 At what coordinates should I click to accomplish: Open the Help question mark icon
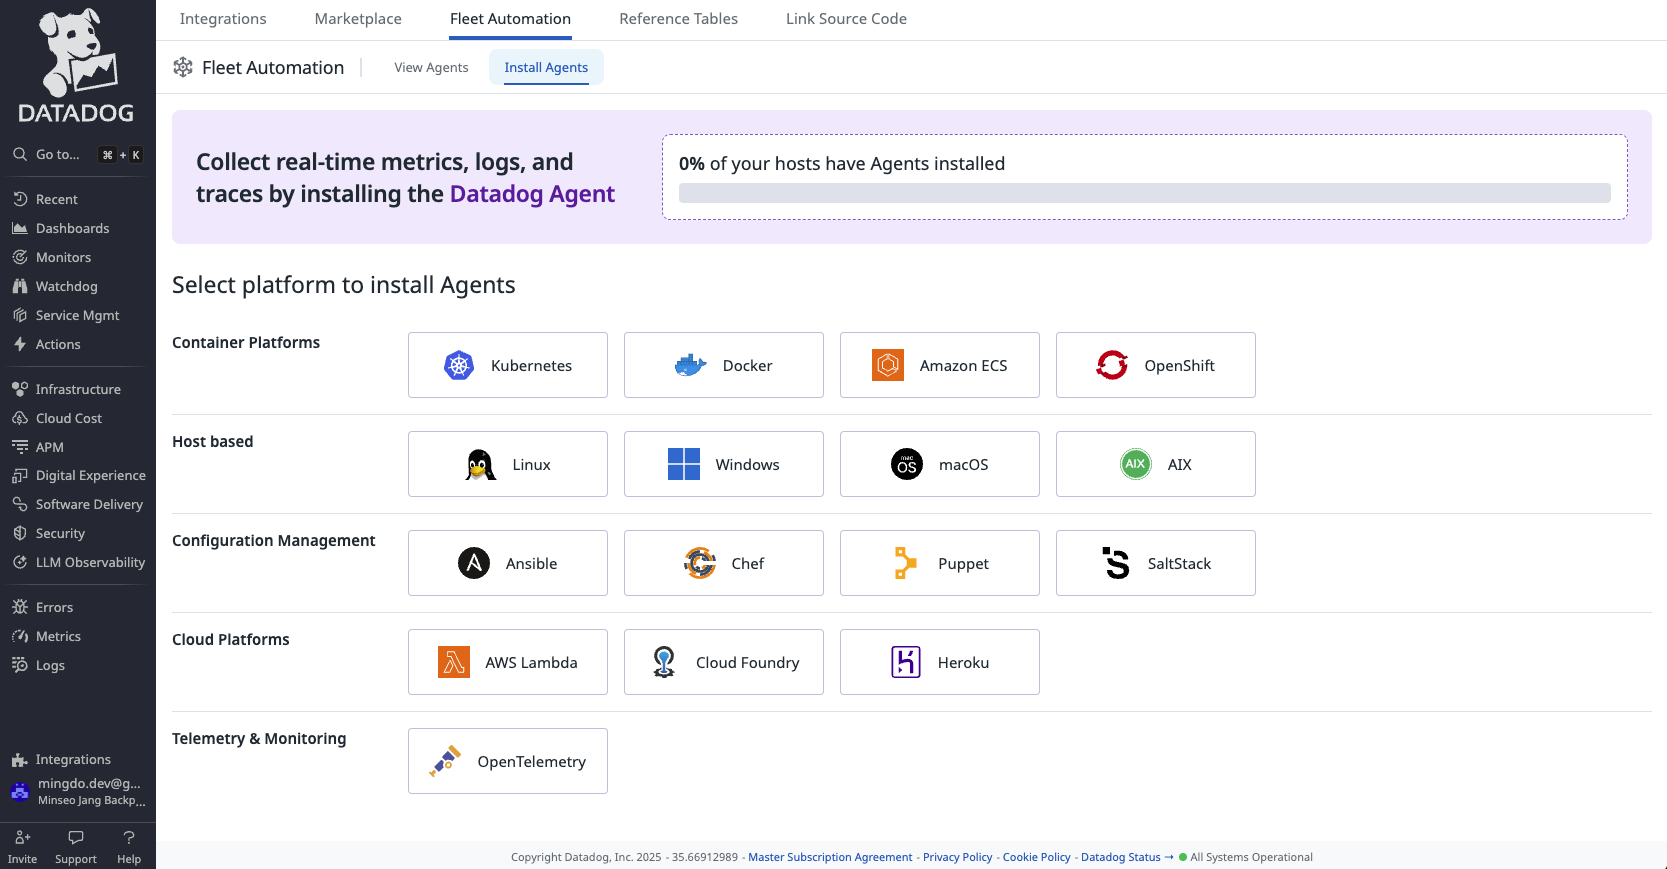[x=129, y=838]
